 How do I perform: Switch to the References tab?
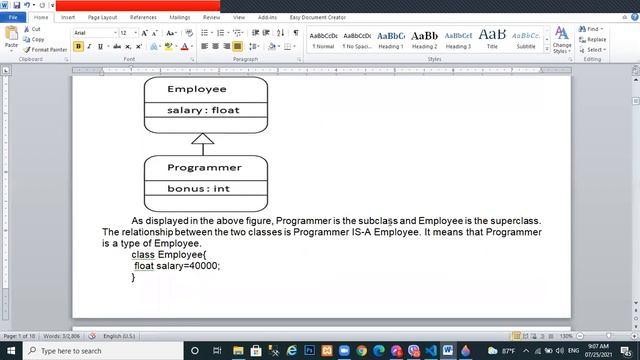[x=143, y=17]
